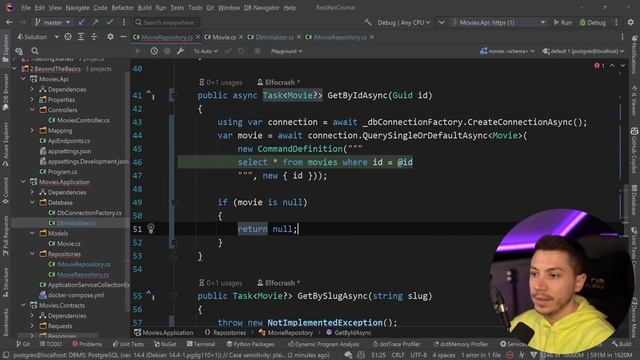Open the more actions dots next to Debug
Screen dimensions: 640x360
tap(616, 22)
